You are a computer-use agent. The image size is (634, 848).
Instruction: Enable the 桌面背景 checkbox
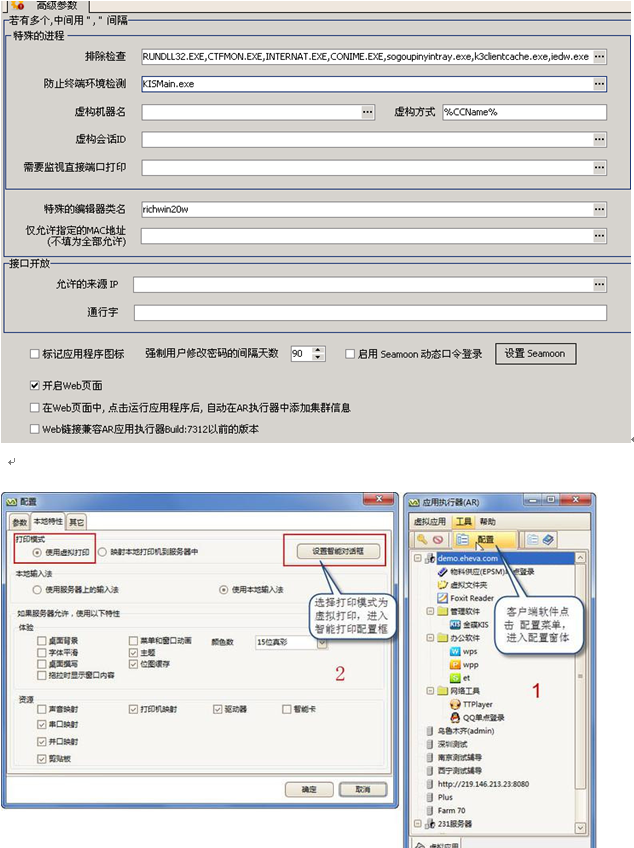pyautogui.click(x=41, y=640)
